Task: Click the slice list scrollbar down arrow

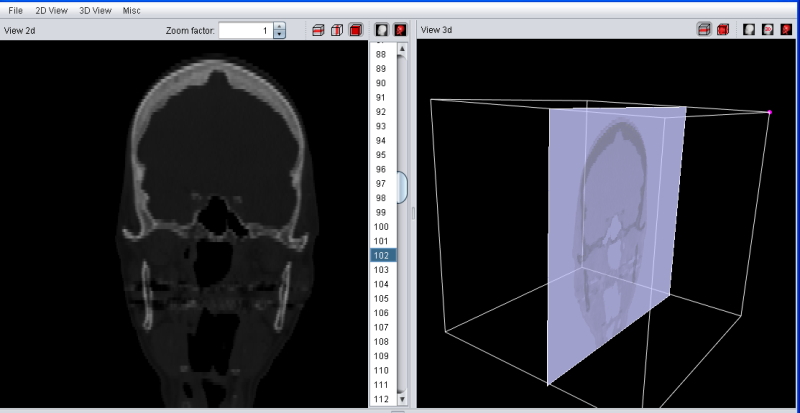Action: pyautogui.click(x=402, y=398)
